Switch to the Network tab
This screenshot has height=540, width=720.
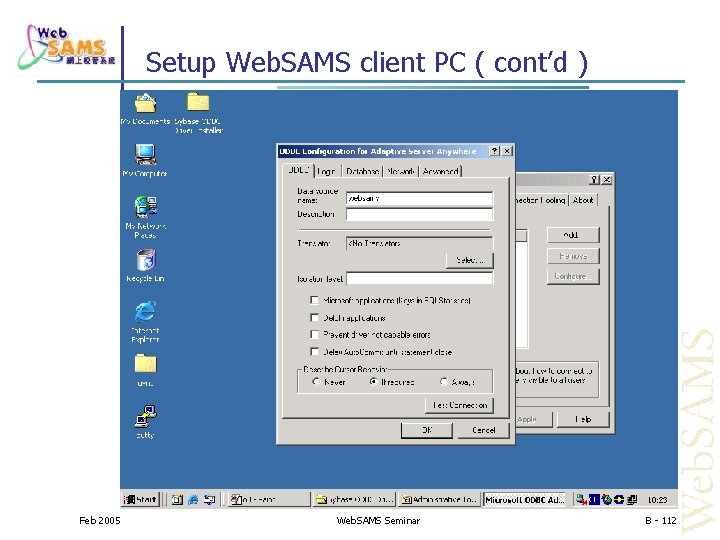(400, 171)
